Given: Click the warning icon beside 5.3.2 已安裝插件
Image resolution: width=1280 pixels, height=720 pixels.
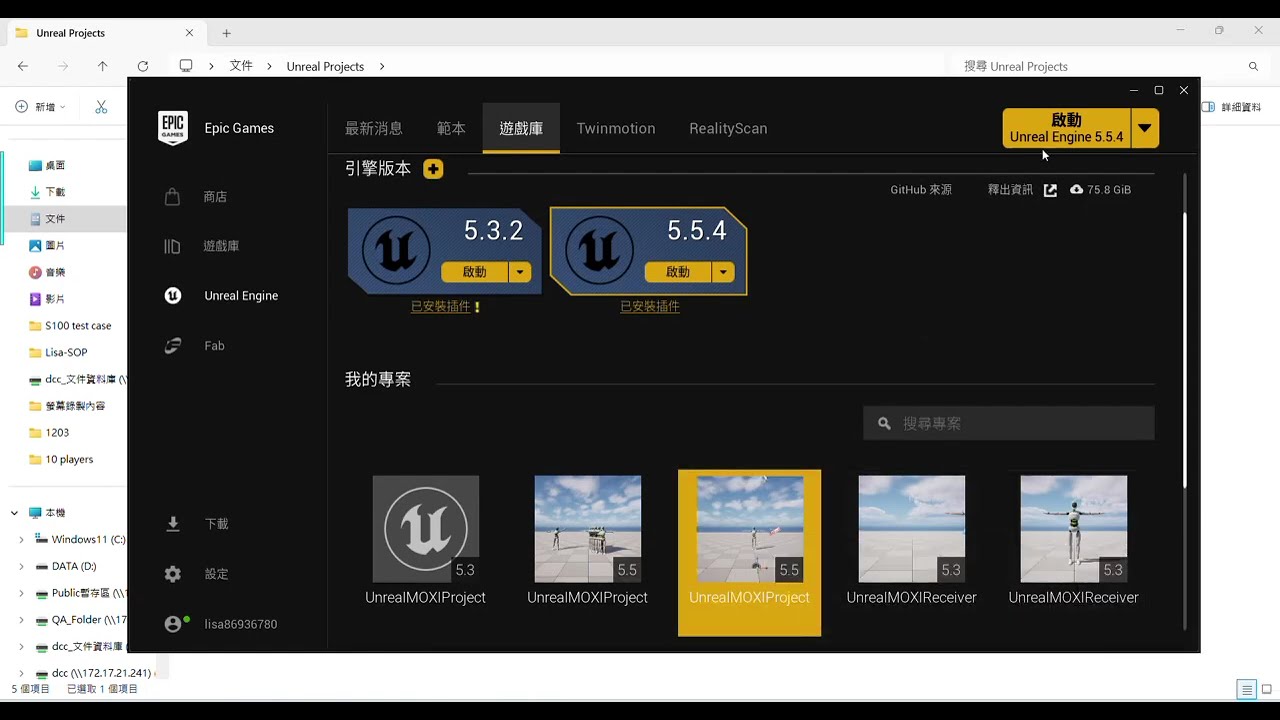Looking at the screenshot, I should [477, 307].
